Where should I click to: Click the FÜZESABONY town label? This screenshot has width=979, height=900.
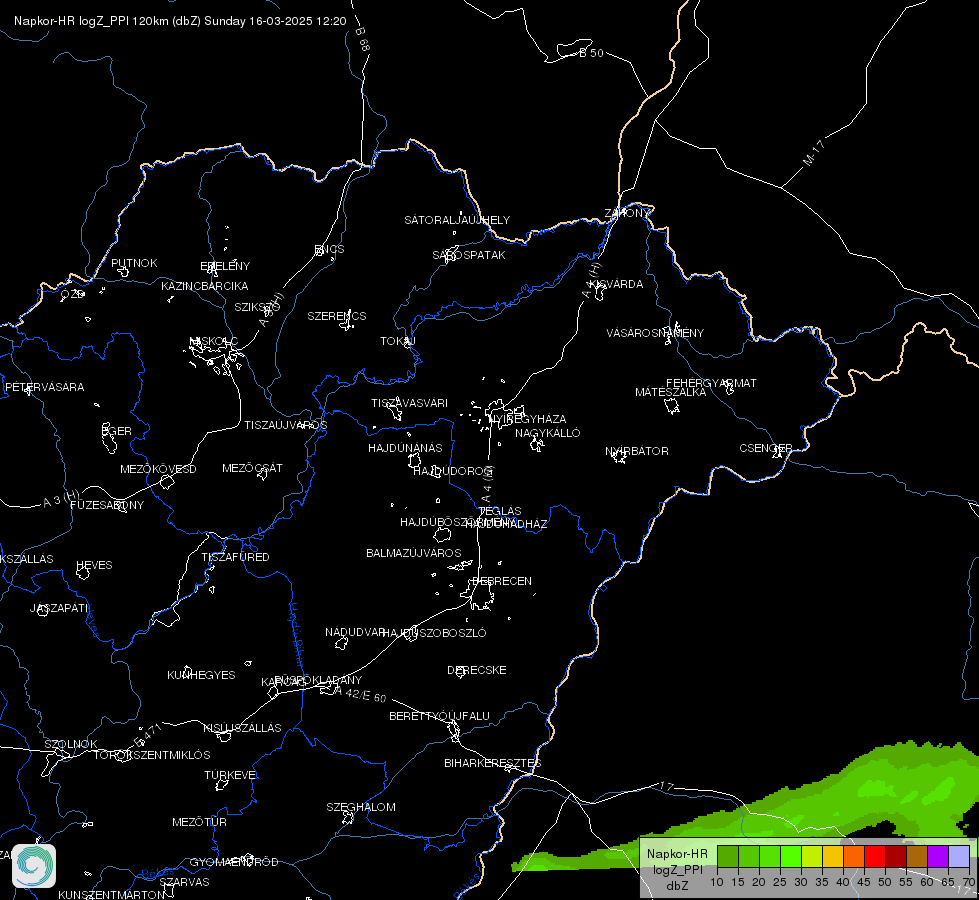[x=107, y=505]
